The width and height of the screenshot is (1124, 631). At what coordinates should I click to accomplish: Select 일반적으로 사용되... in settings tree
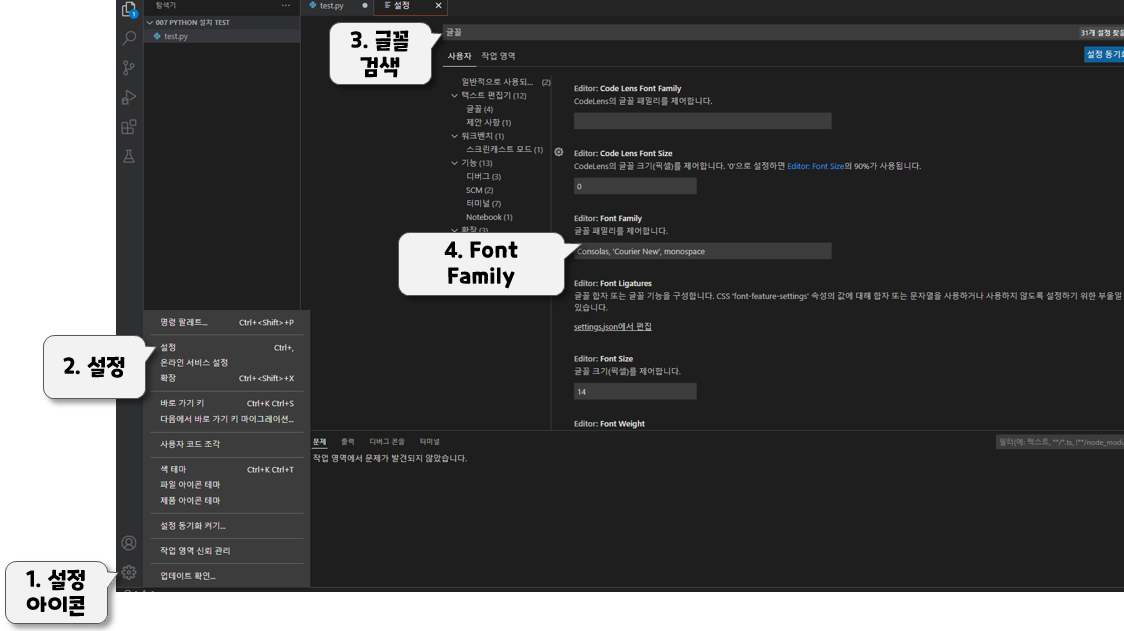(x=497, y=82)
